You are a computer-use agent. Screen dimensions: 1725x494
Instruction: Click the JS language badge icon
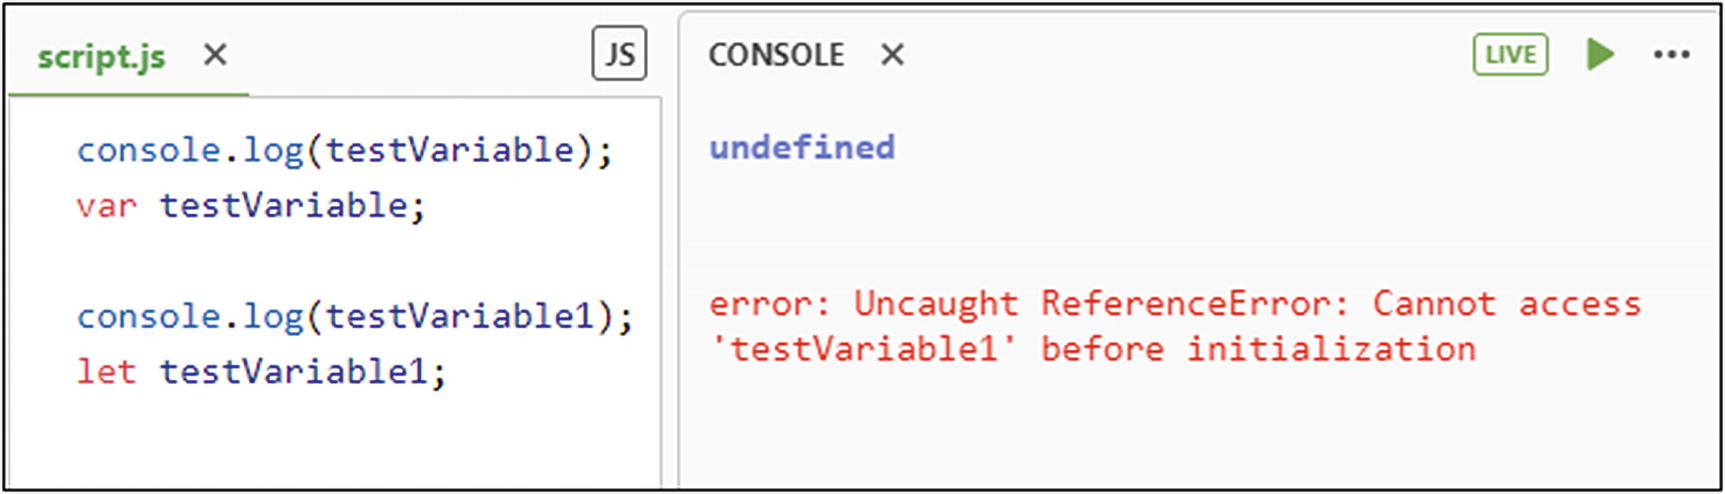[x=619, y=54]
